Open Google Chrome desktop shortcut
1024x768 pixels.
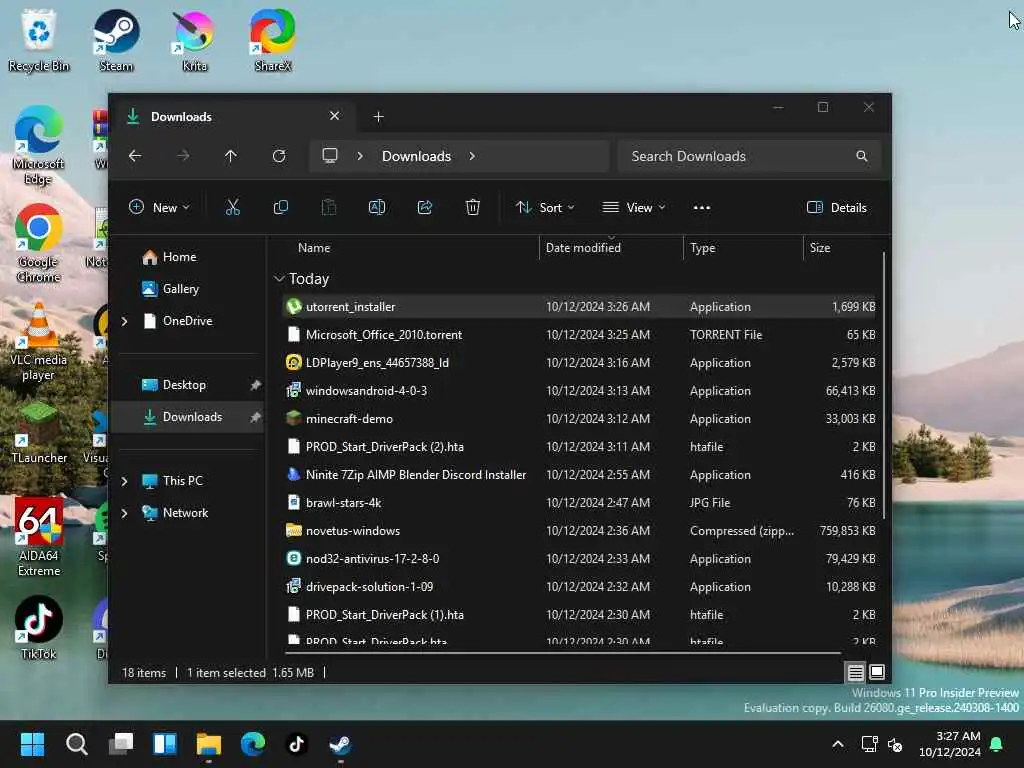pyautogui.click(x=39, y=243)
